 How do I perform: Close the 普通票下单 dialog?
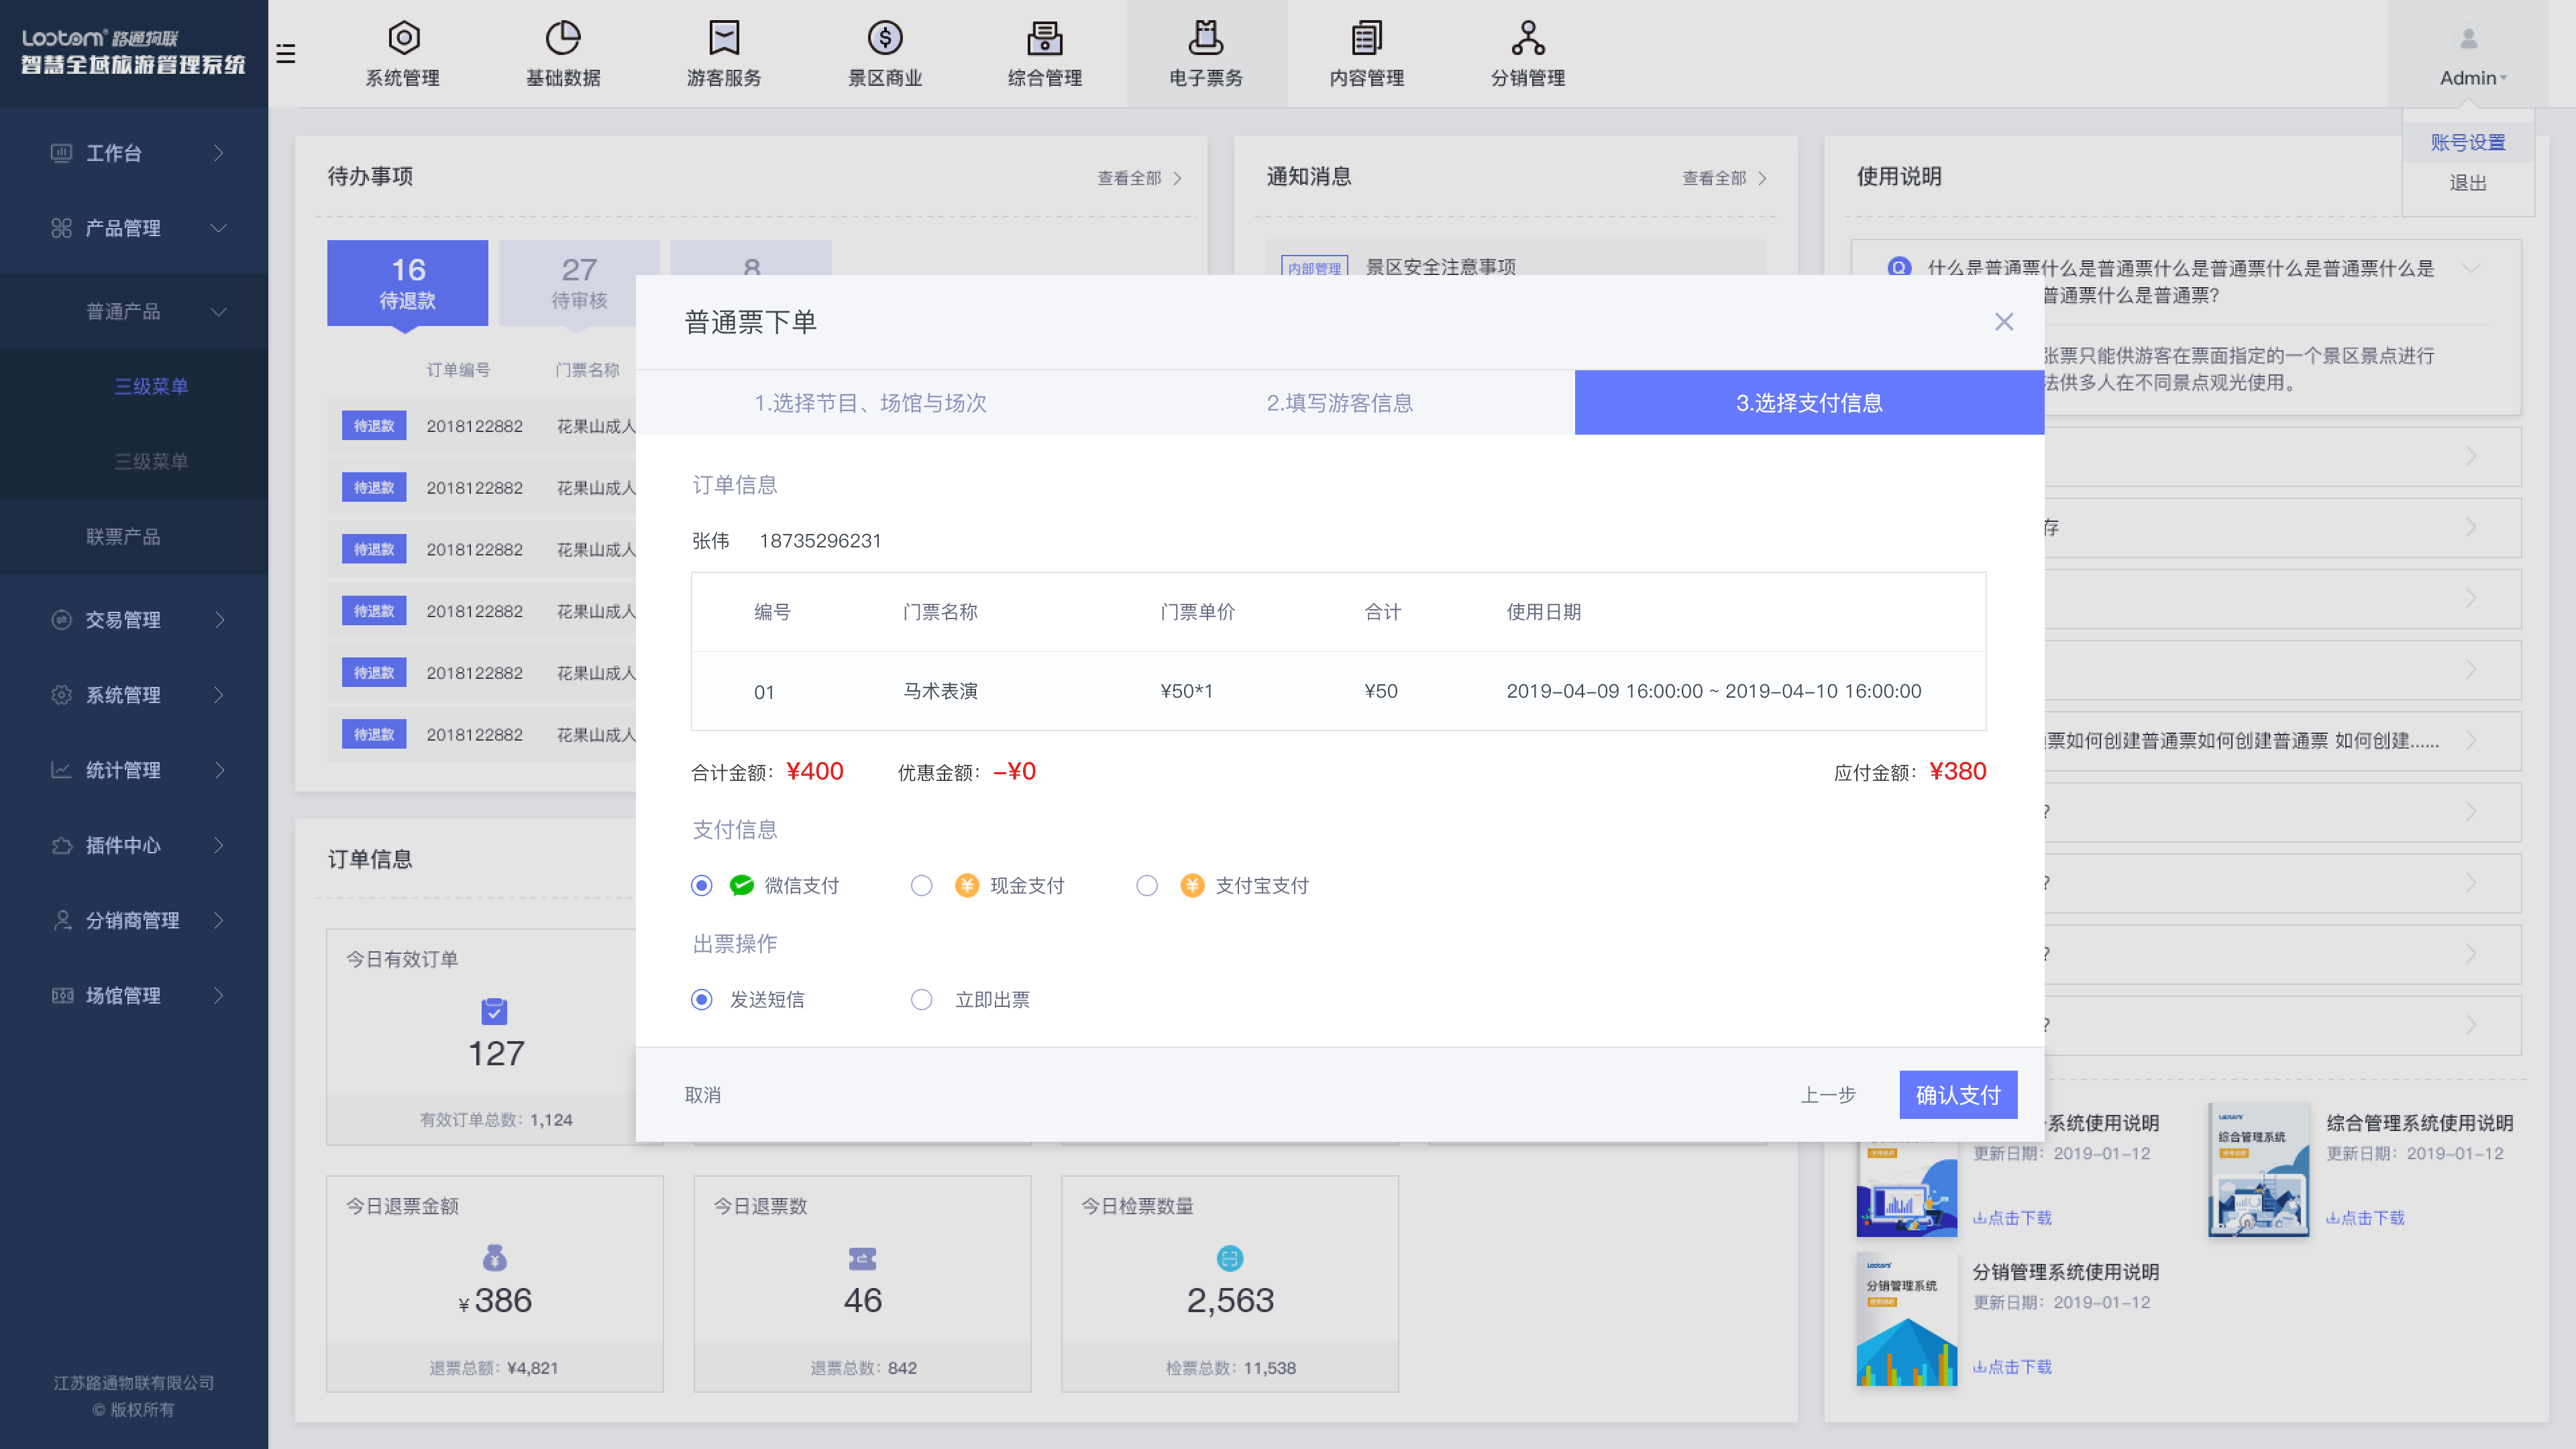2003,322
